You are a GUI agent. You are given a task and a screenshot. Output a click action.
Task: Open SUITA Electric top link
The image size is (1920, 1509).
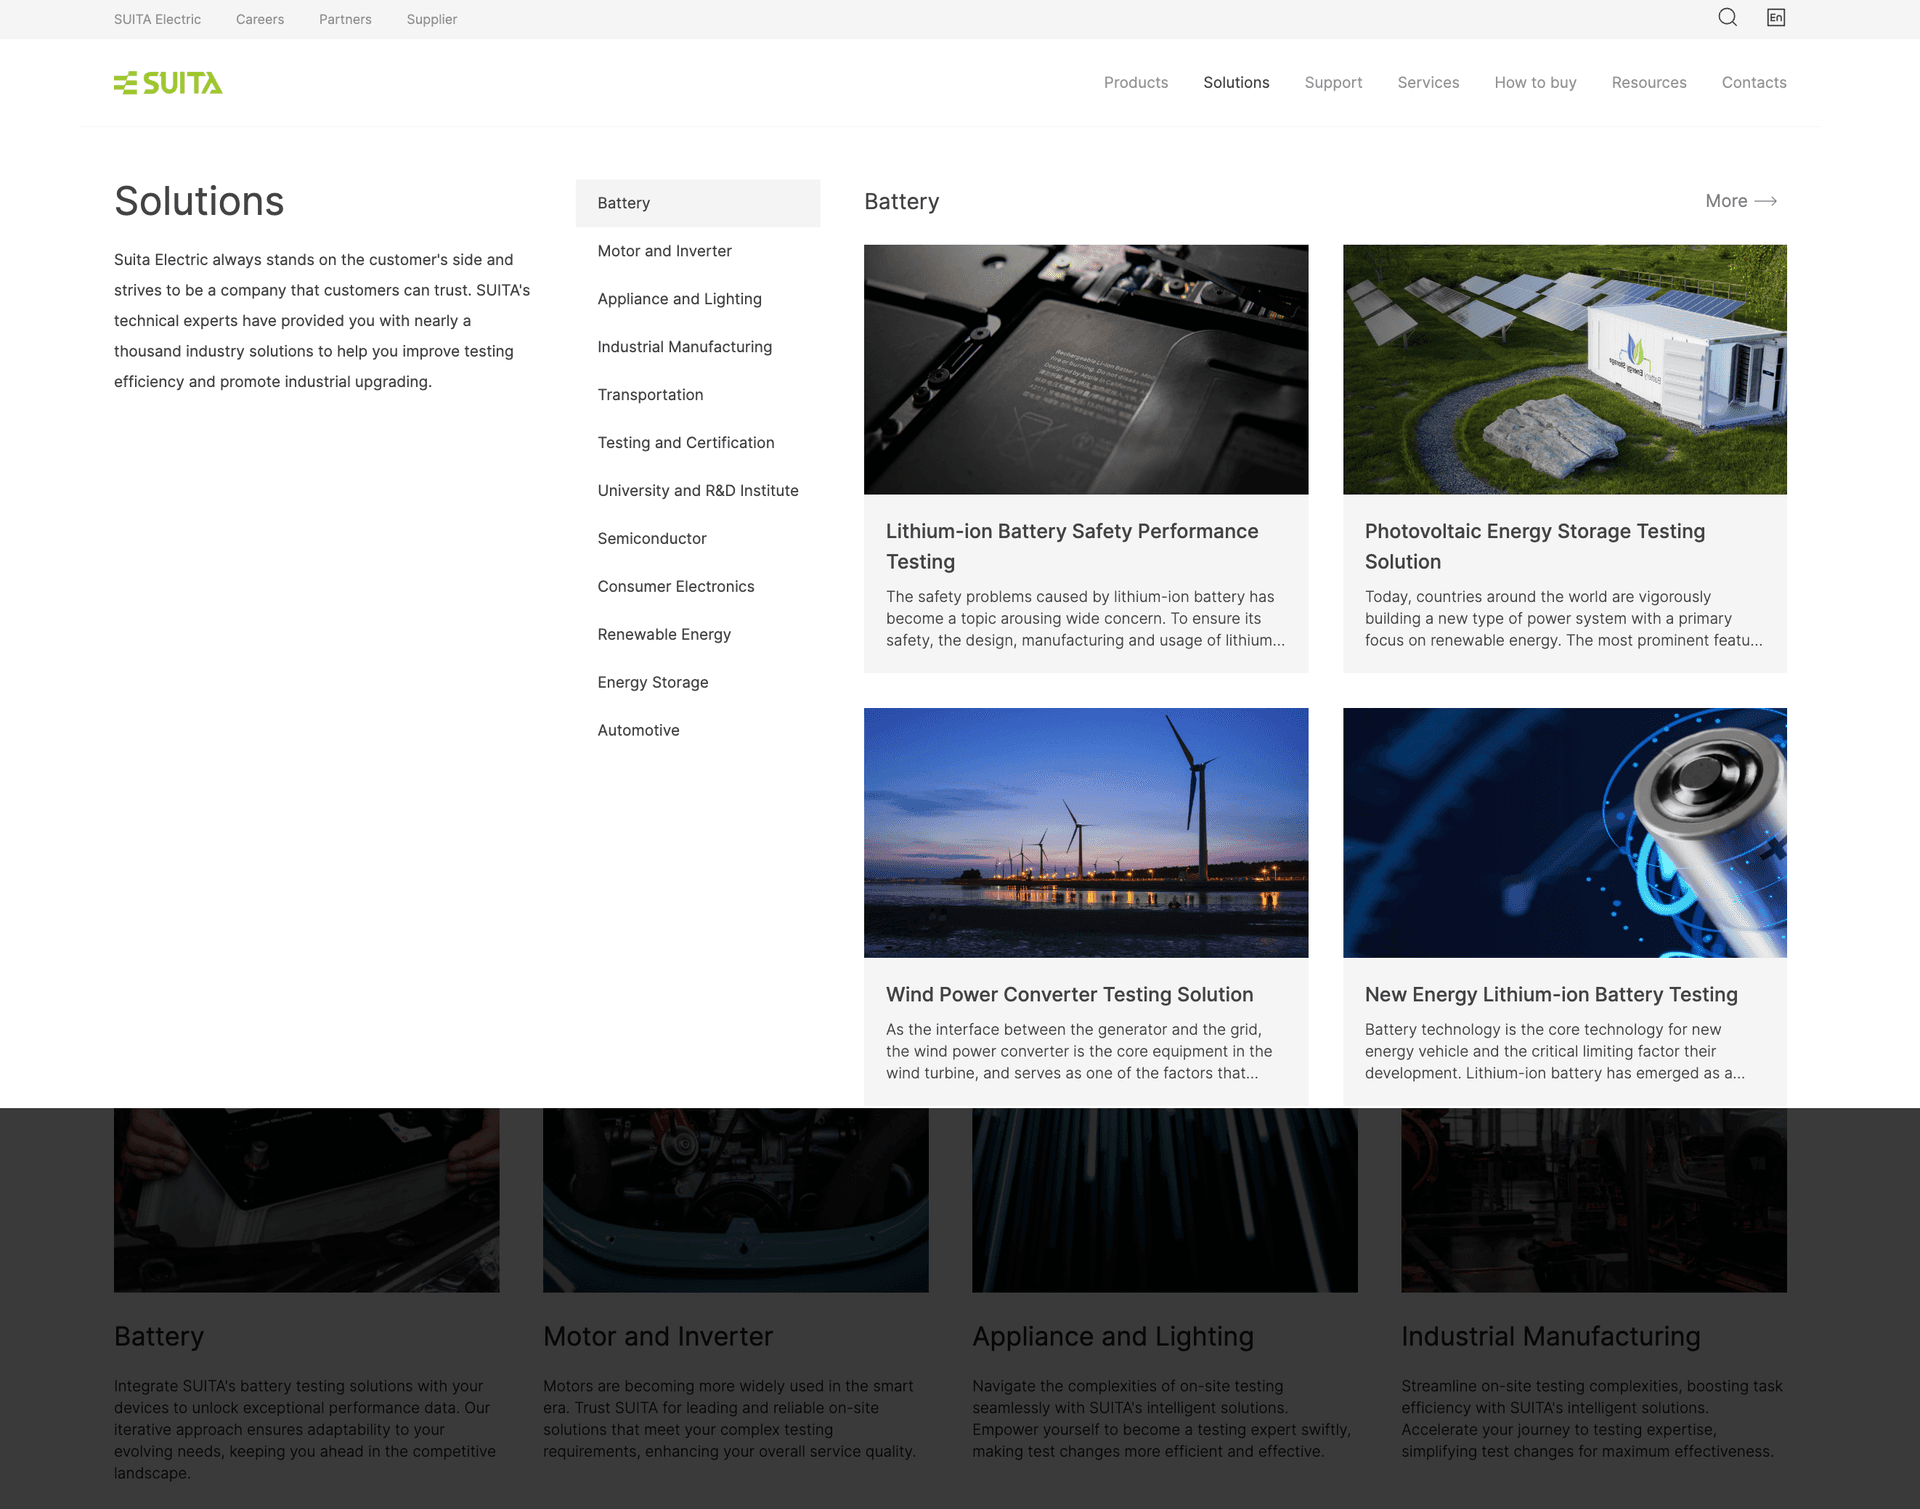pyautogui.click(x=157, y=19)
